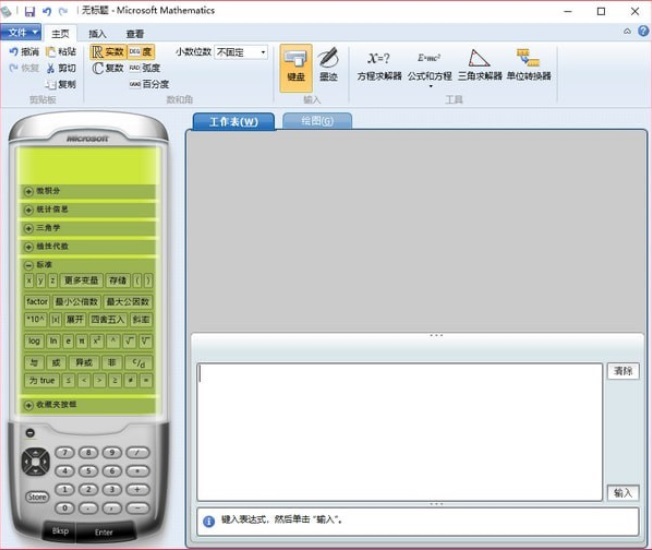652x550 pixels.
Task: Click the Clear (清除) button
Action: click(622, 371)
